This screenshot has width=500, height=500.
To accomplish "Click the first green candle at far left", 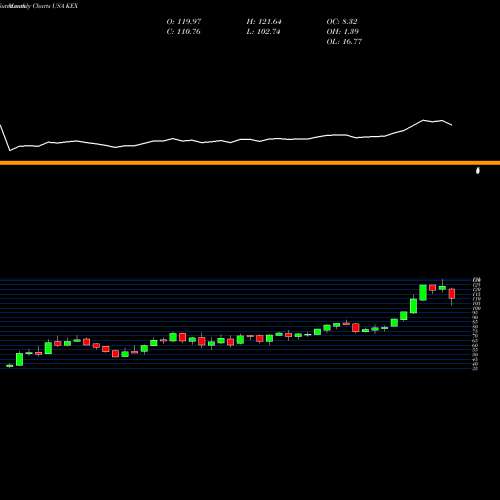I will click(x=10, y=366).
